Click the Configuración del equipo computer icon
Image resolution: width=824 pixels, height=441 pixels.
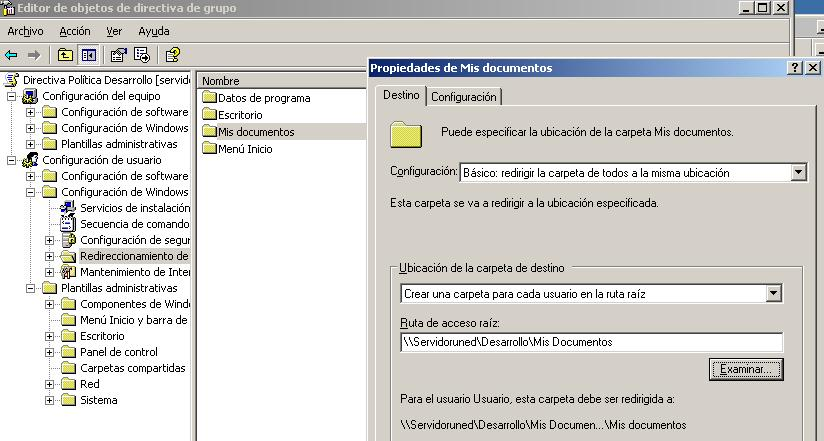[30, 96]
